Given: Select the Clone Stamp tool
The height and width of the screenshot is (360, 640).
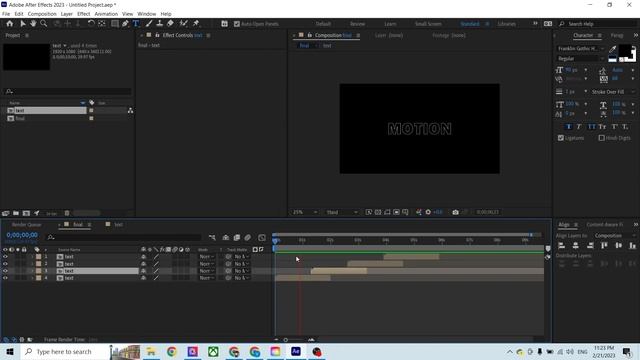Looking at the screenshot, I should pos(160,24).
